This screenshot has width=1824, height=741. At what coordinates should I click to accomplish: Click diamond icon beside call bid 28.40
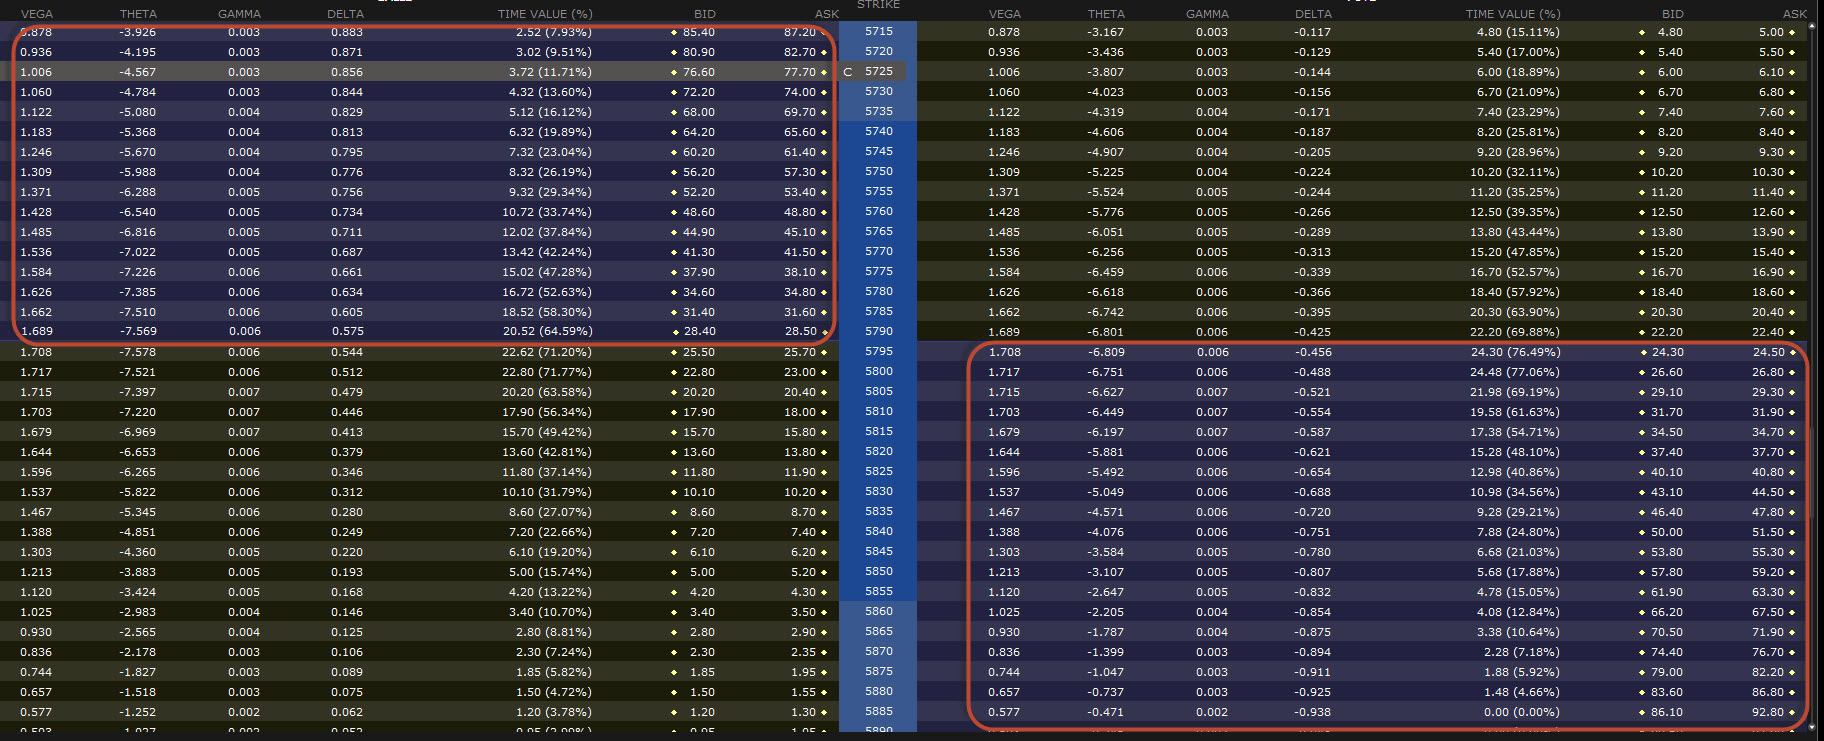[x=674, y=331]
